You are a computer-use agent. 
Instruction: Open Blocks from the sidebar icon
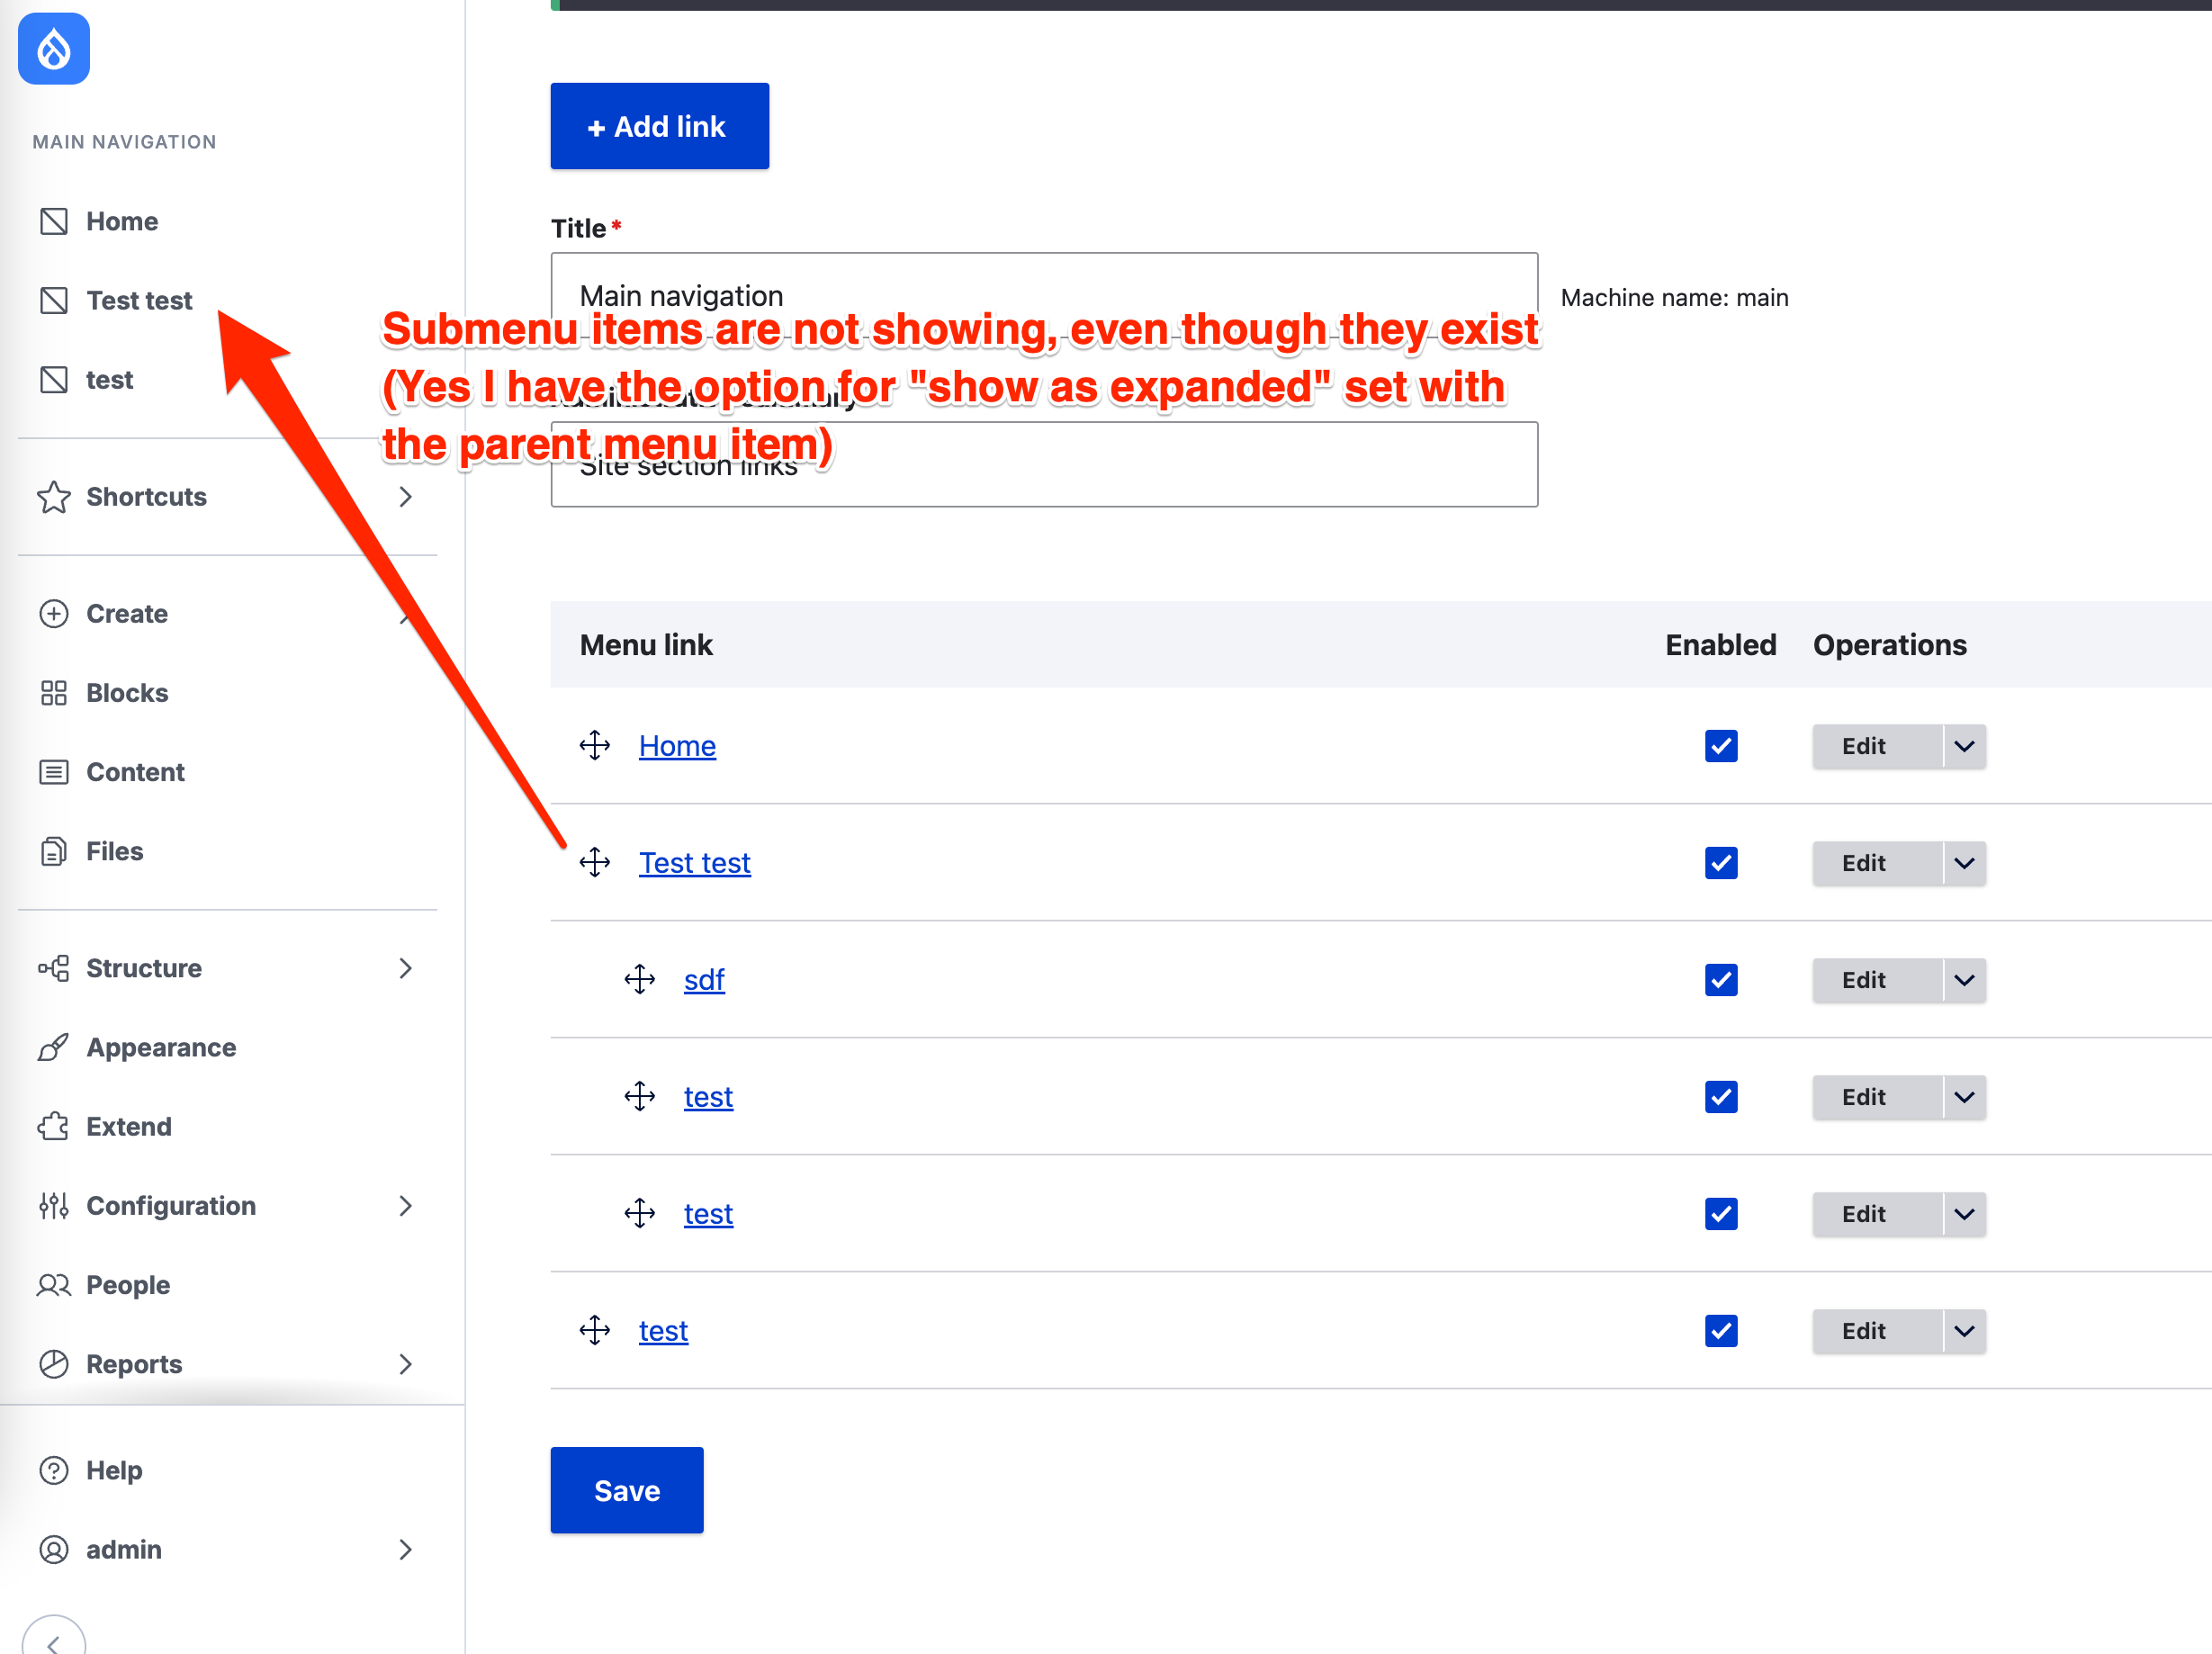[x=53, y=692]
